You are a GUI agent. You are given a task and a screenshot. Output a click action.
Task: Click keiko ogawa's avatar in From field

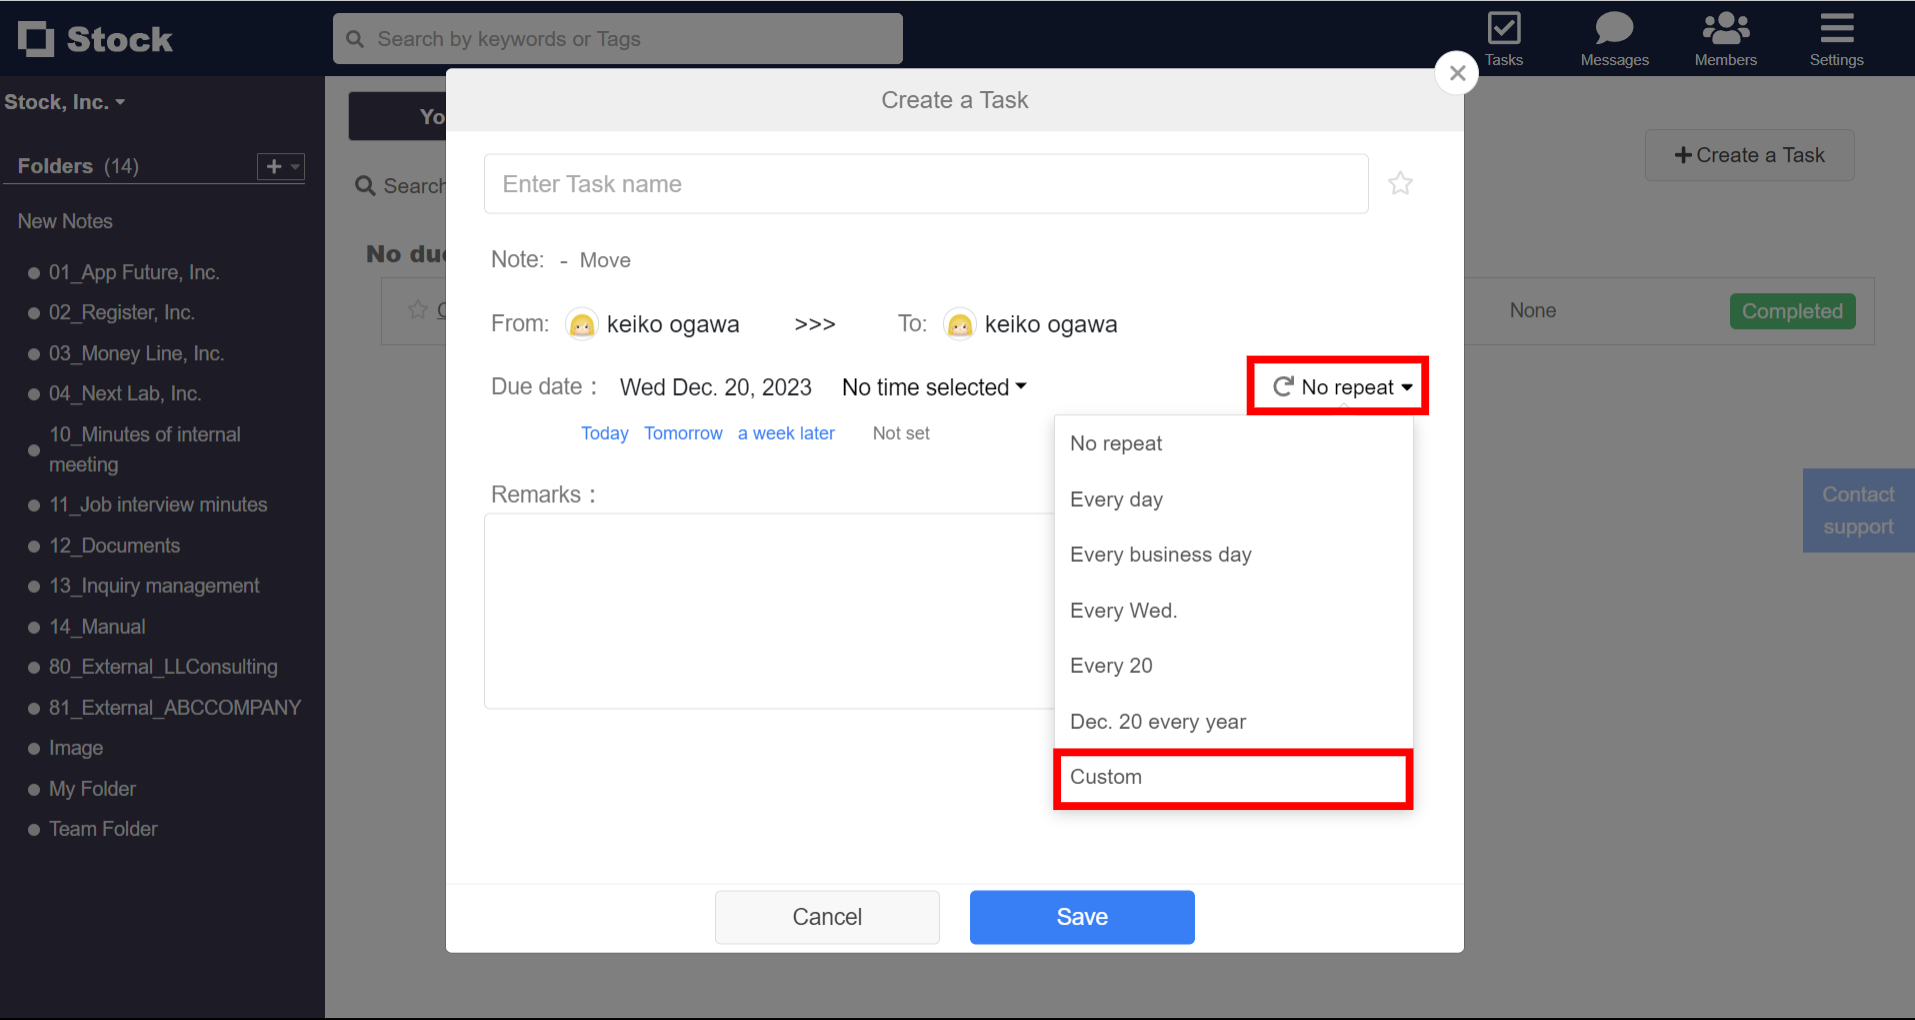(581, 323)
